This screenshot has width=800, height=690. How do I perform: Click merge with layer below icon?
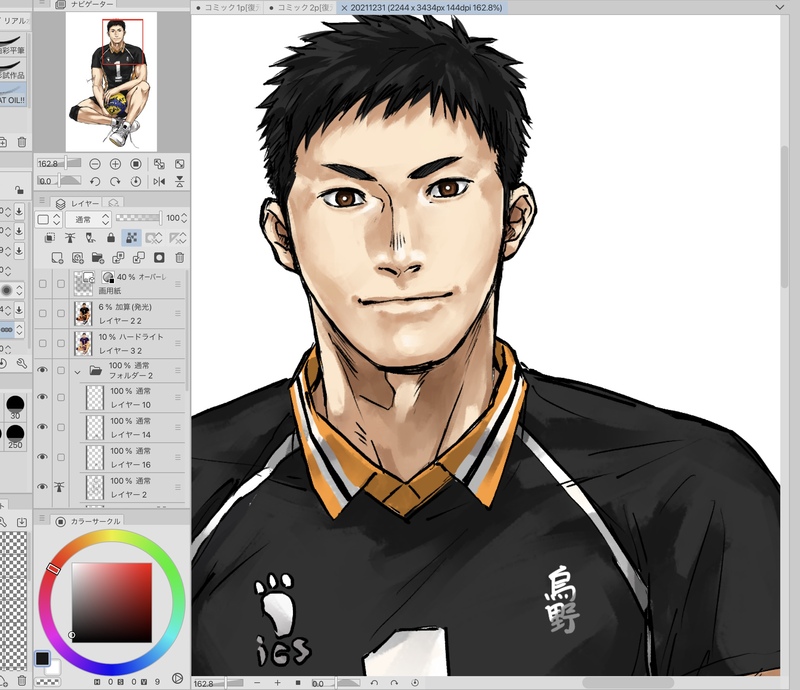pyautogui.click(x=139, y=258)
